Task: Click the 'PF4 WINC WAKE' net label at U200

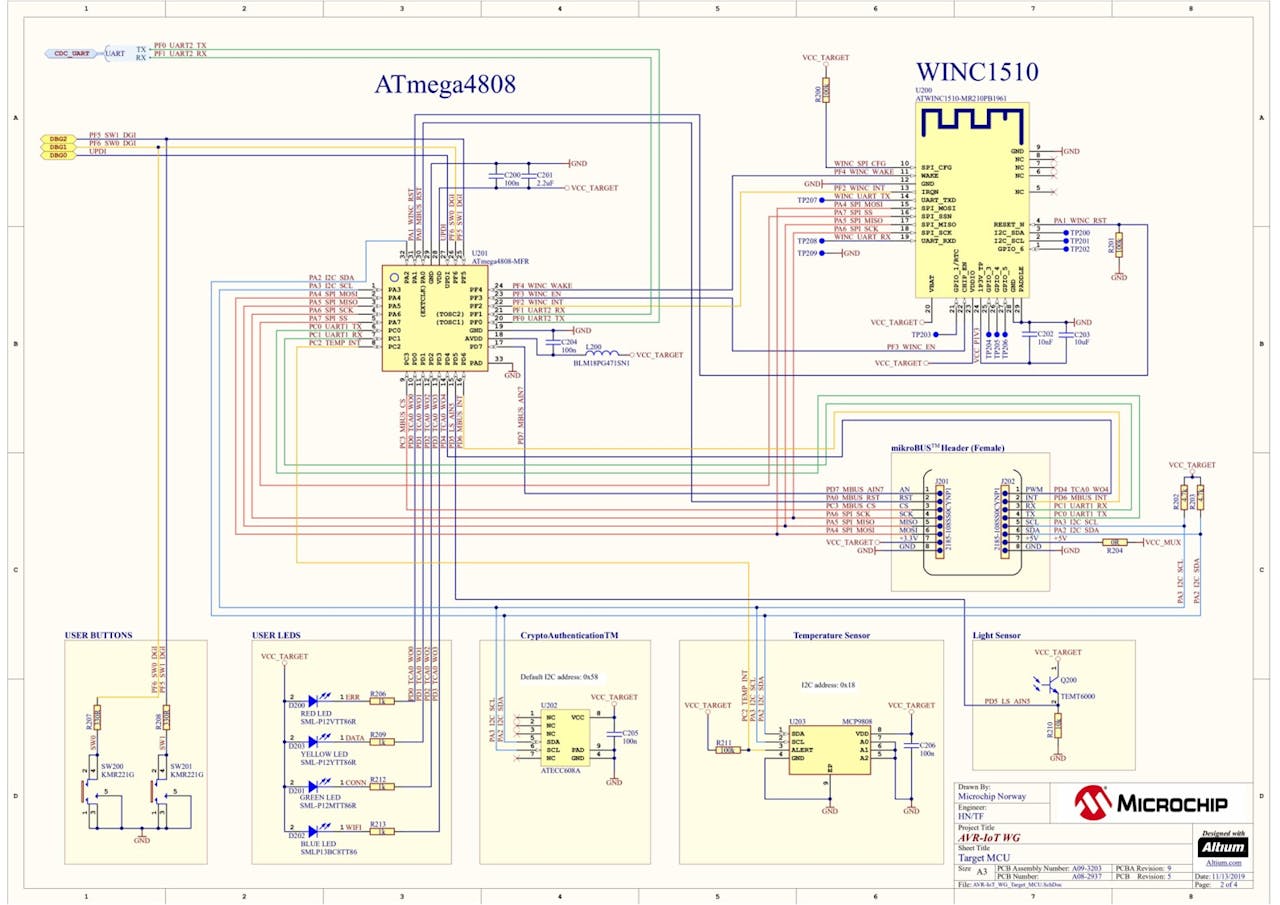Action: click(864, 172)
